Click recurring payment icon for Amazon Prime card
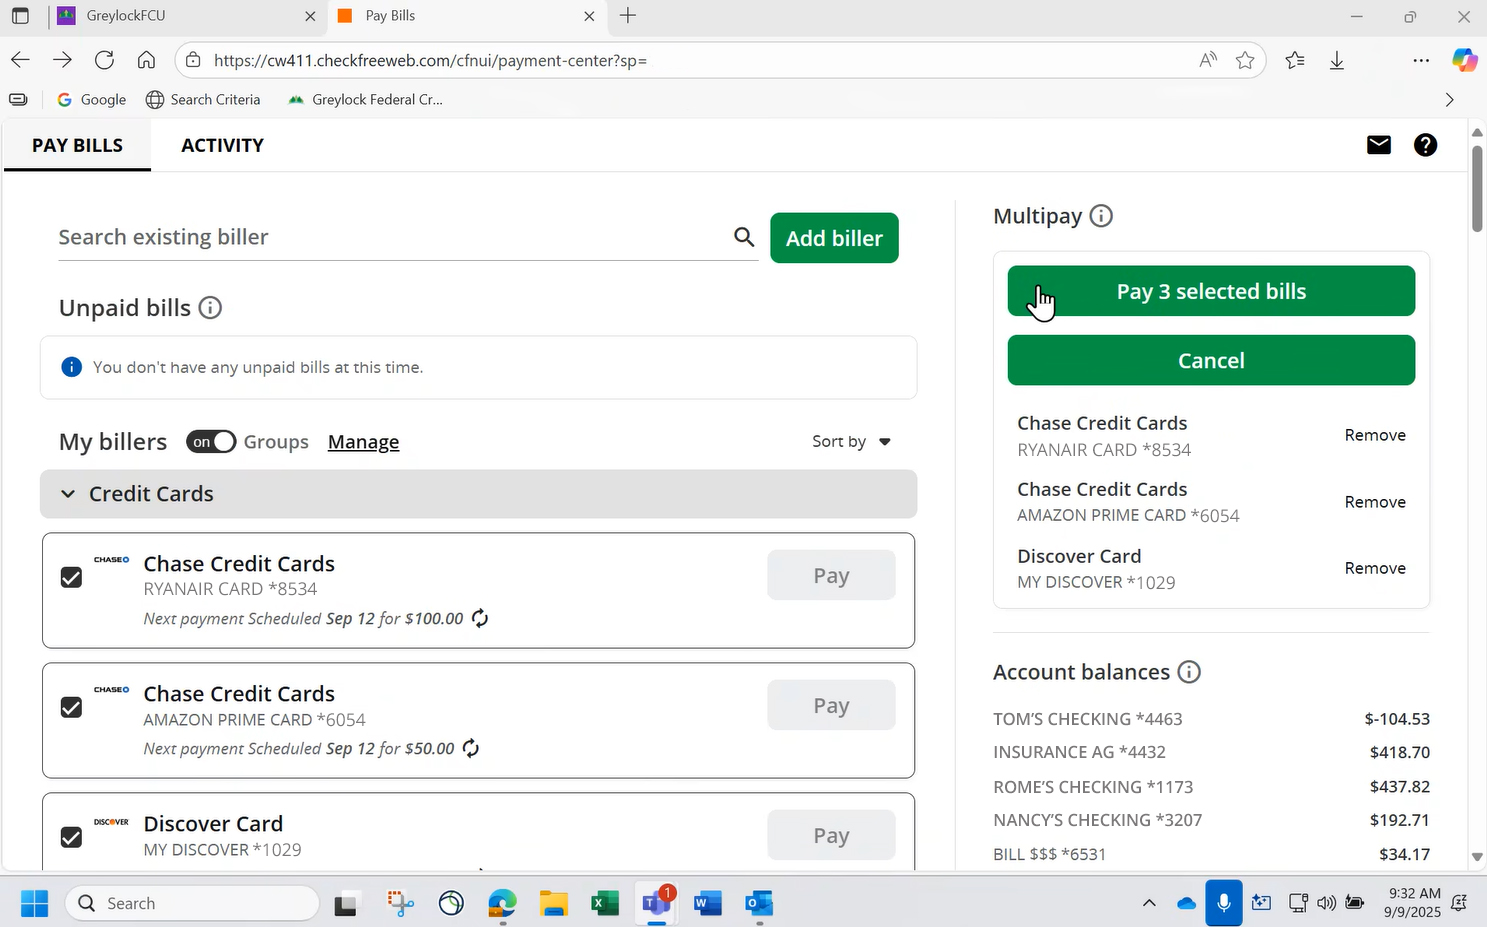1487x927 pixels. pyautogui.click(x=471, y=748)
